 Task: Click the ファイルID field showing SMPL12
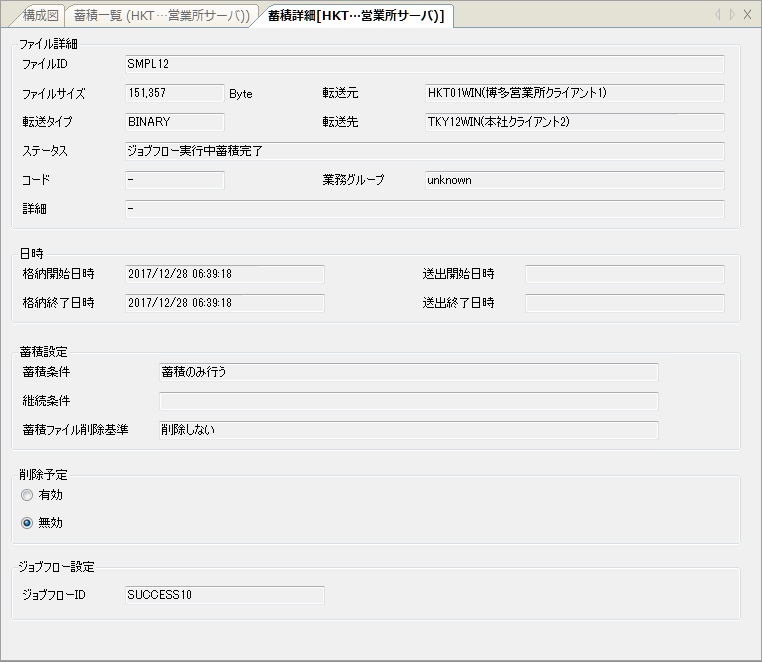click(424, 64)
